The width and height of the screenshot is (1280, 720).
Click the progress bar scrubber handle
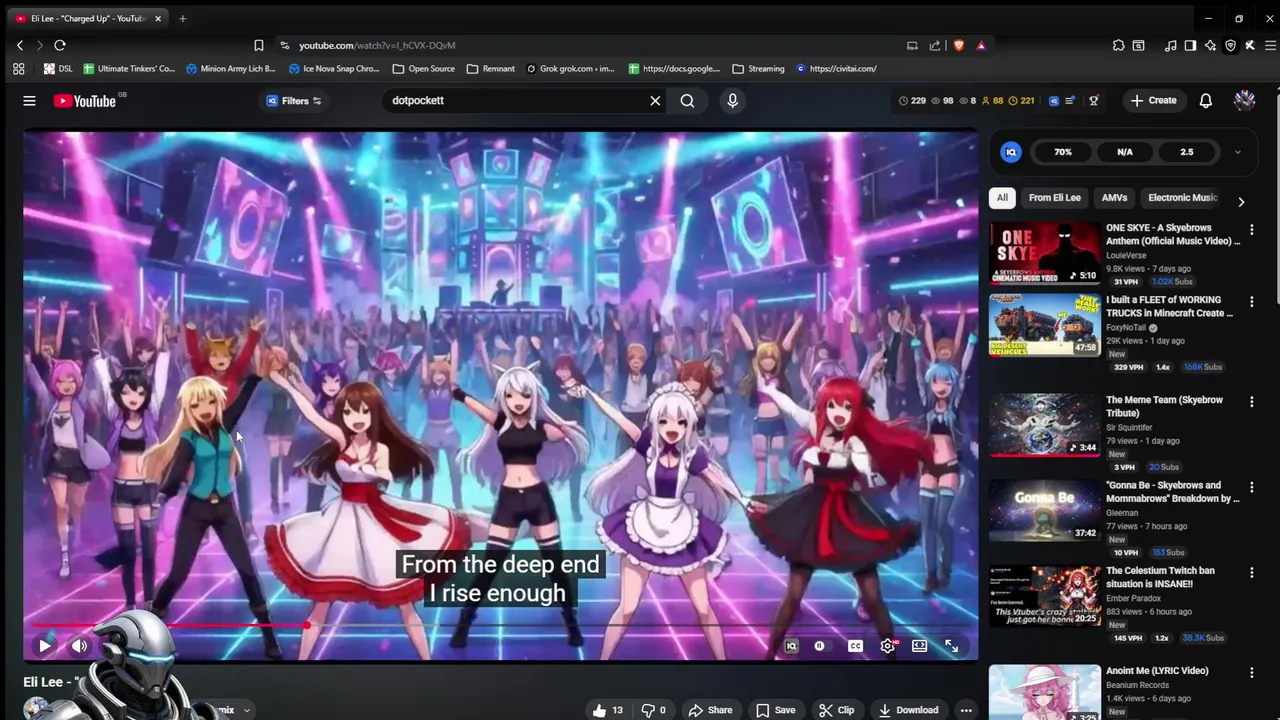pos(308,626)
